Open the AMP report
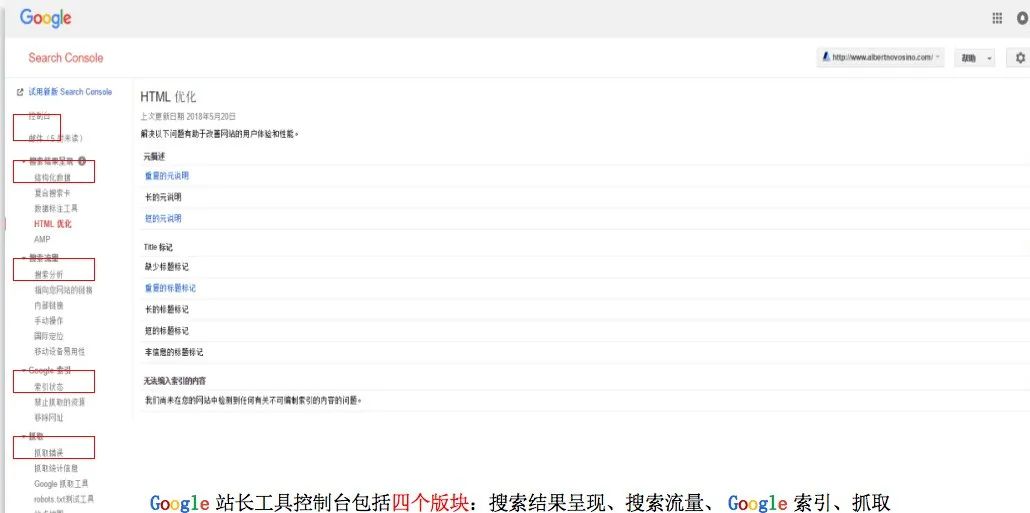Viewport: 1030px width, 513px height. (x=42, y=240)
